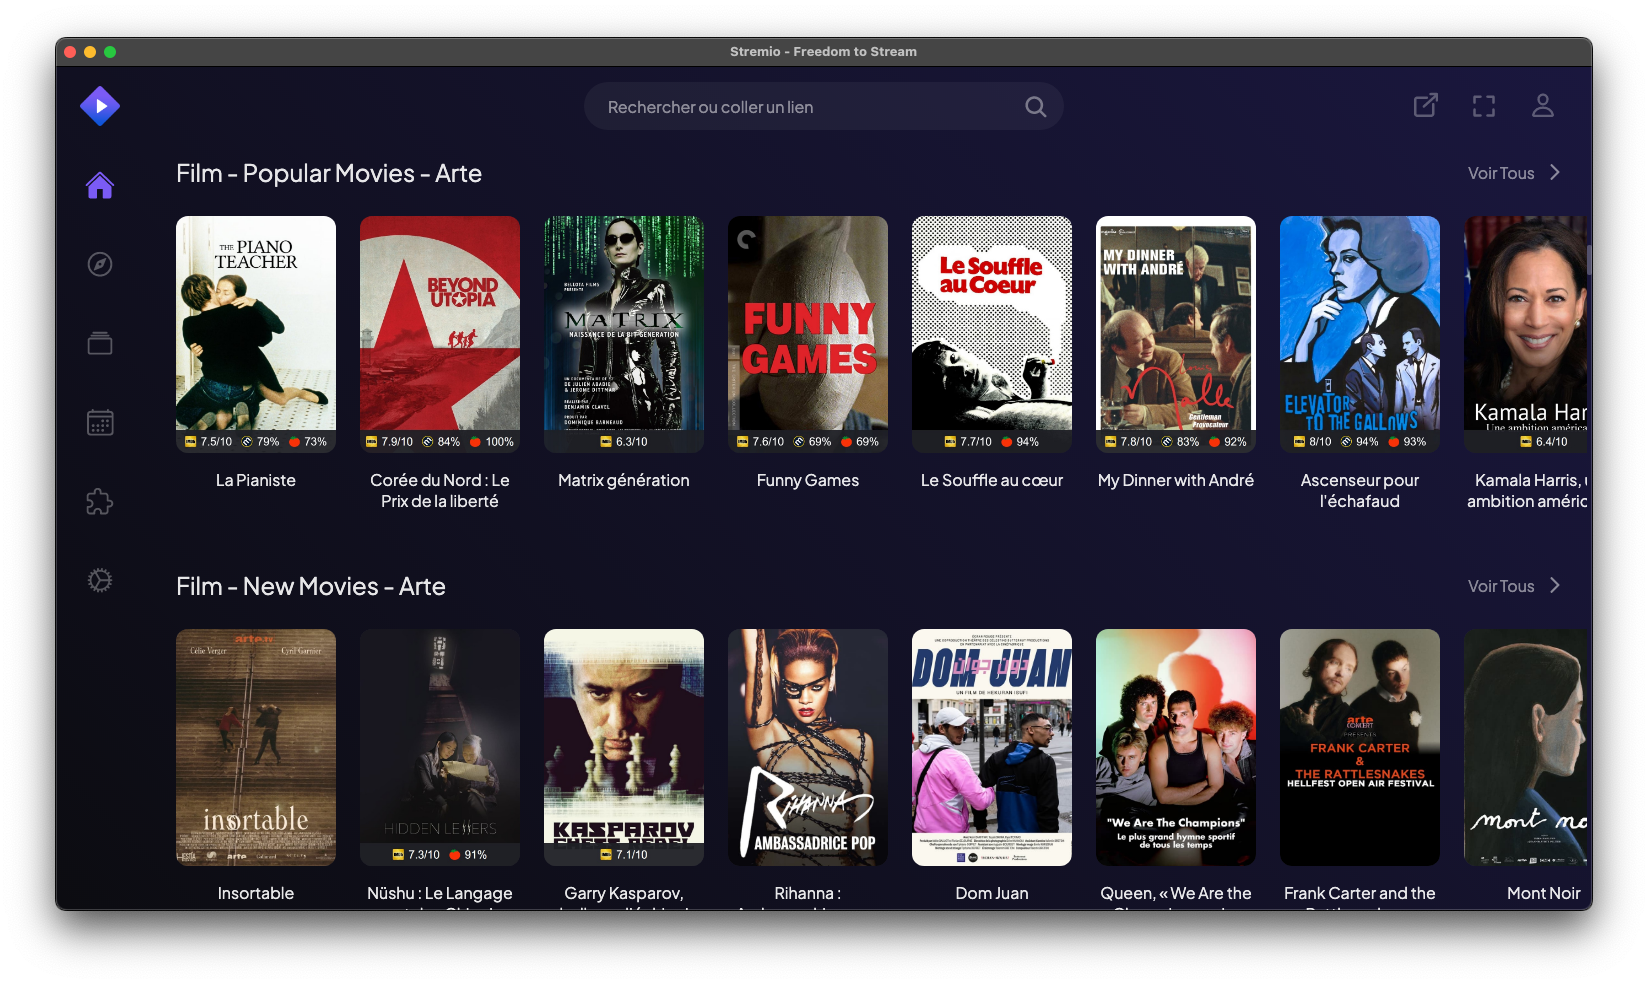Viewport: 1648px width, 984px height.
Task: Open Rihanna Ambassadrice Pop poster
Action: [x=808, y=747]
